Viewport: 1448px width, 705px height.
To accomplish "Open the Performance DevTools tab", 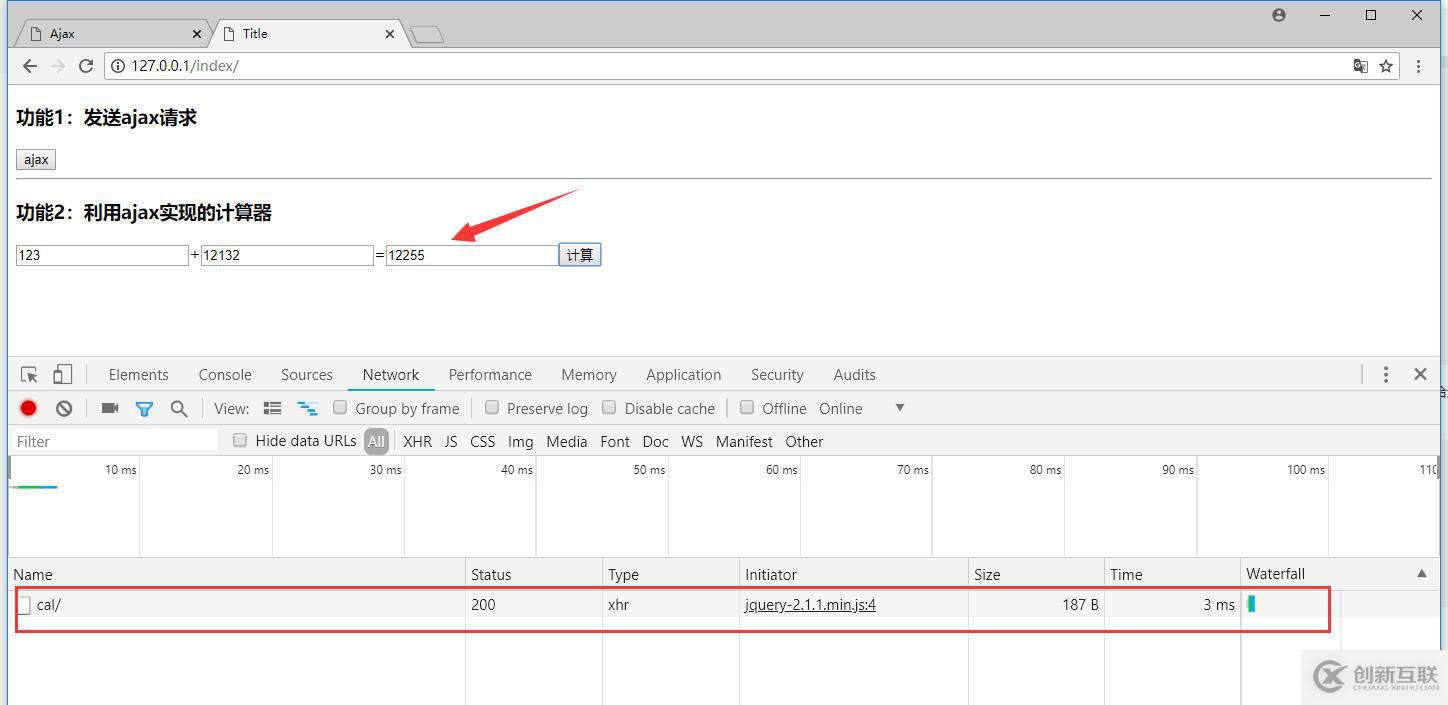I will [490, 375].
